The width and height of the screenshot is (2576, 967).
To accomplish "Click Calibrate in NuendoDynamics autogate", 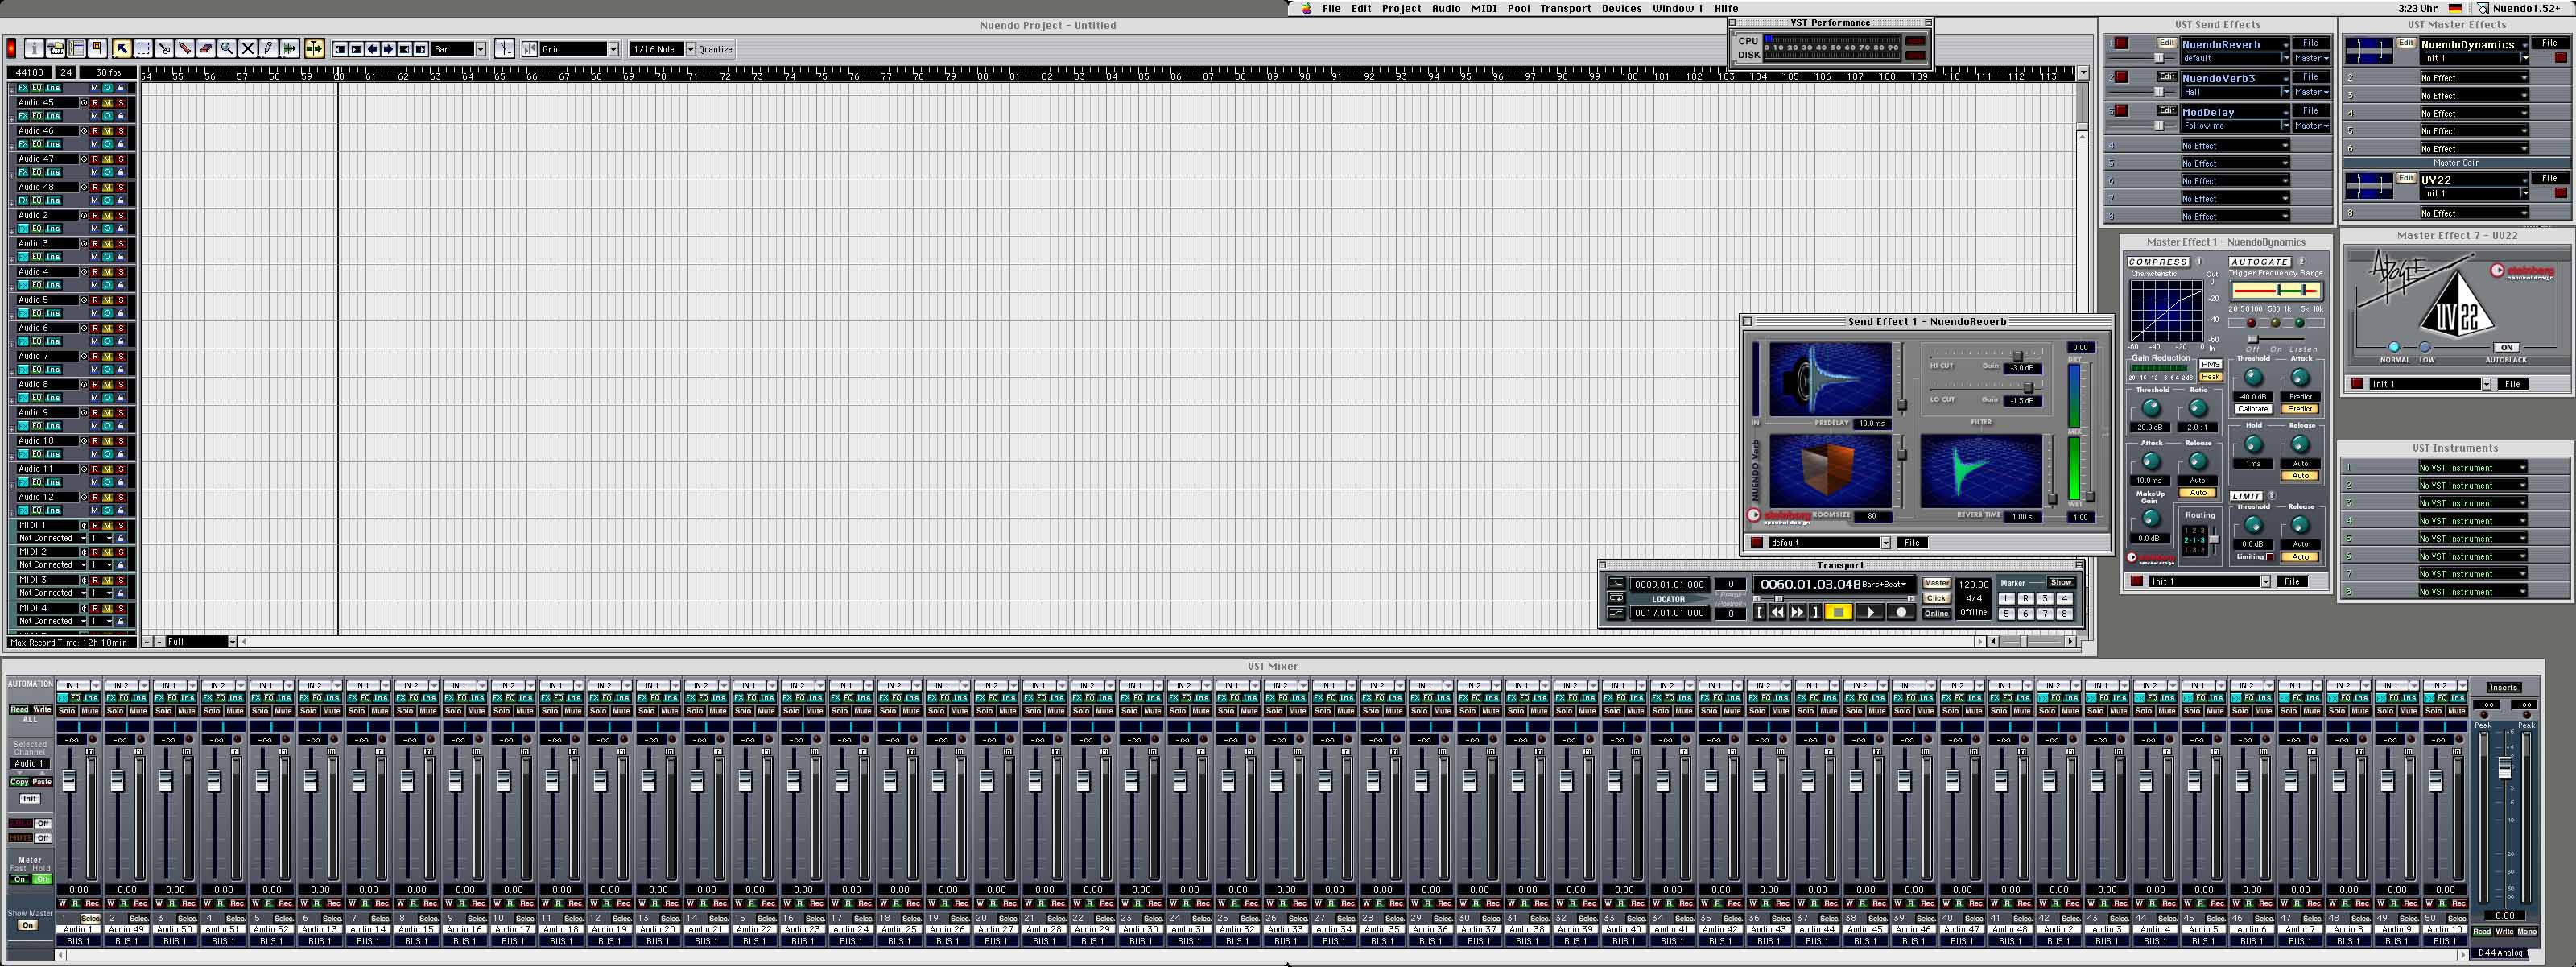I will point(2252,409).
